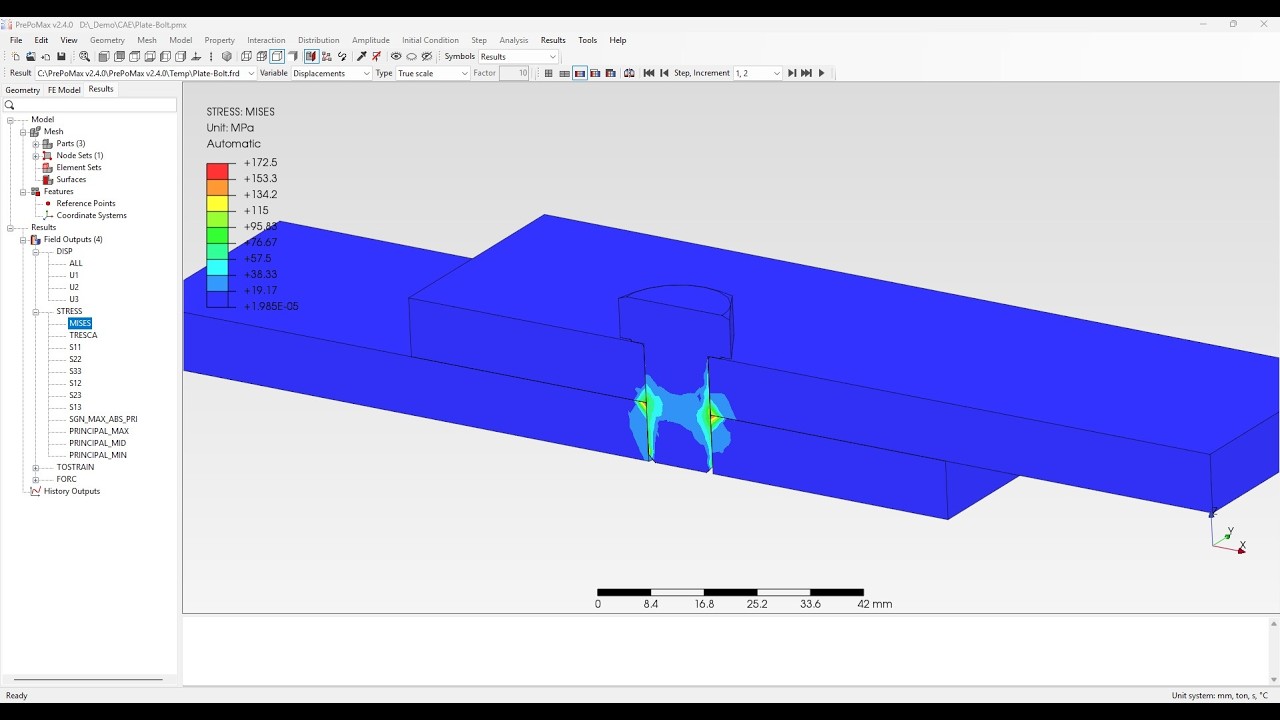
Task: Toggle the deformed with undeformed solid view
Action: coord(611,73)
